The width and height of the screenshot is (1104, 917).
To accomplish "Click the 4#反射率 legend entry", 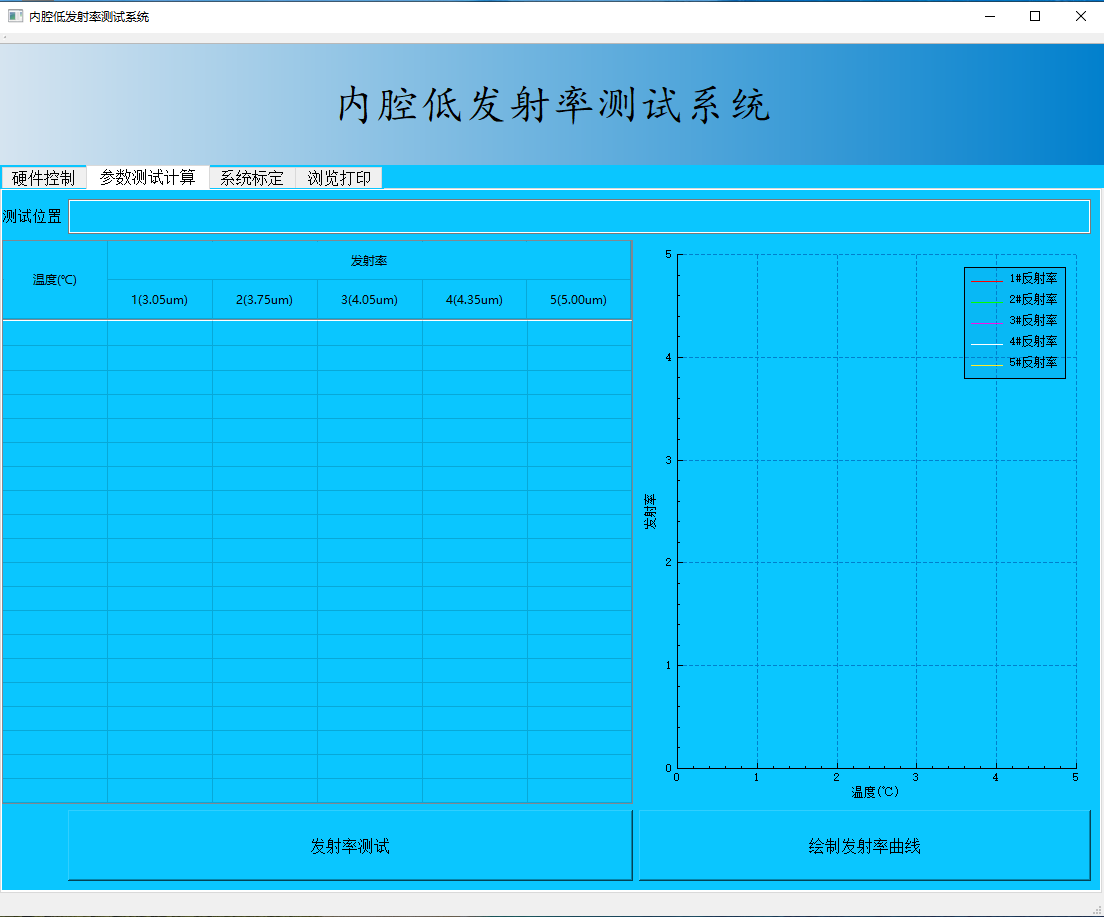I will [x=1015, y=342].
